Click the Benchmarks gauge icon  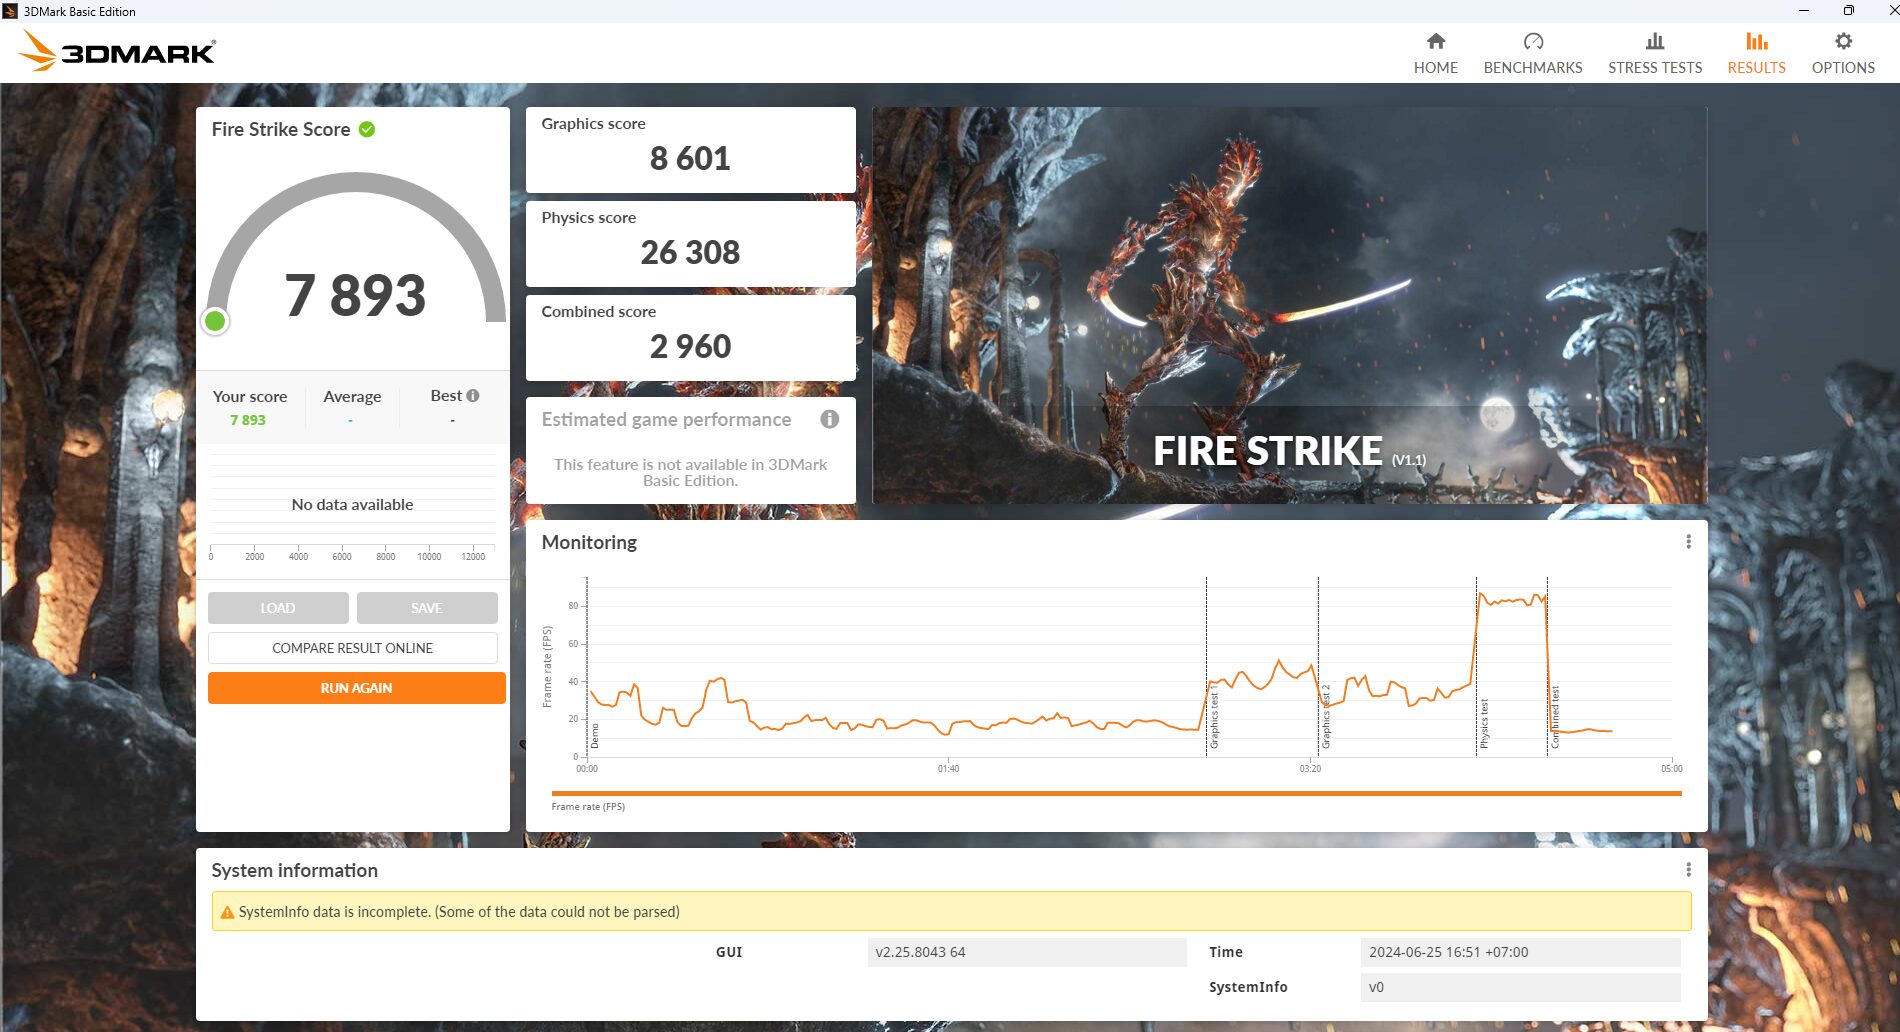[1533, 41]
